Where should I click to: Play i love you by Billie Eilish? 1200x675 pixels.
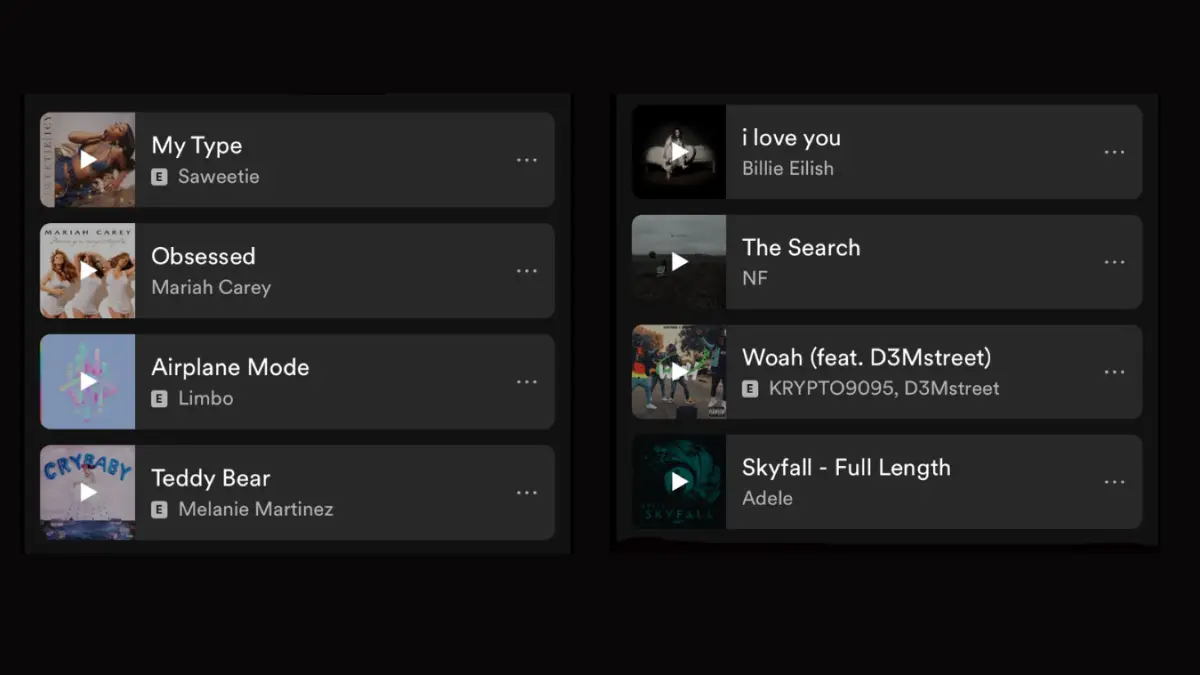coord(679,152)
